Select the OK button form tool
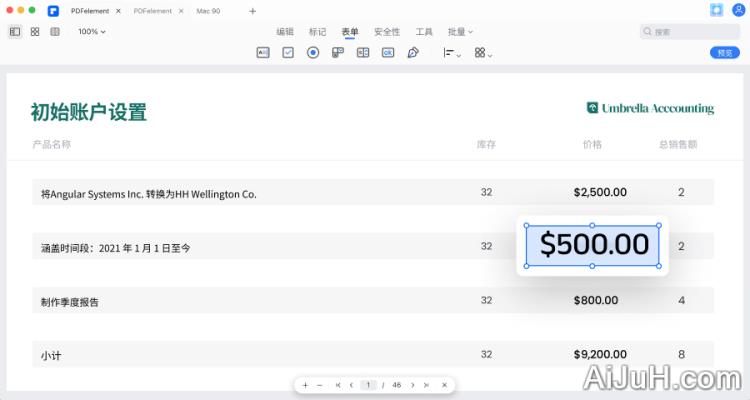Screen dimensions: 750x400 388,53
